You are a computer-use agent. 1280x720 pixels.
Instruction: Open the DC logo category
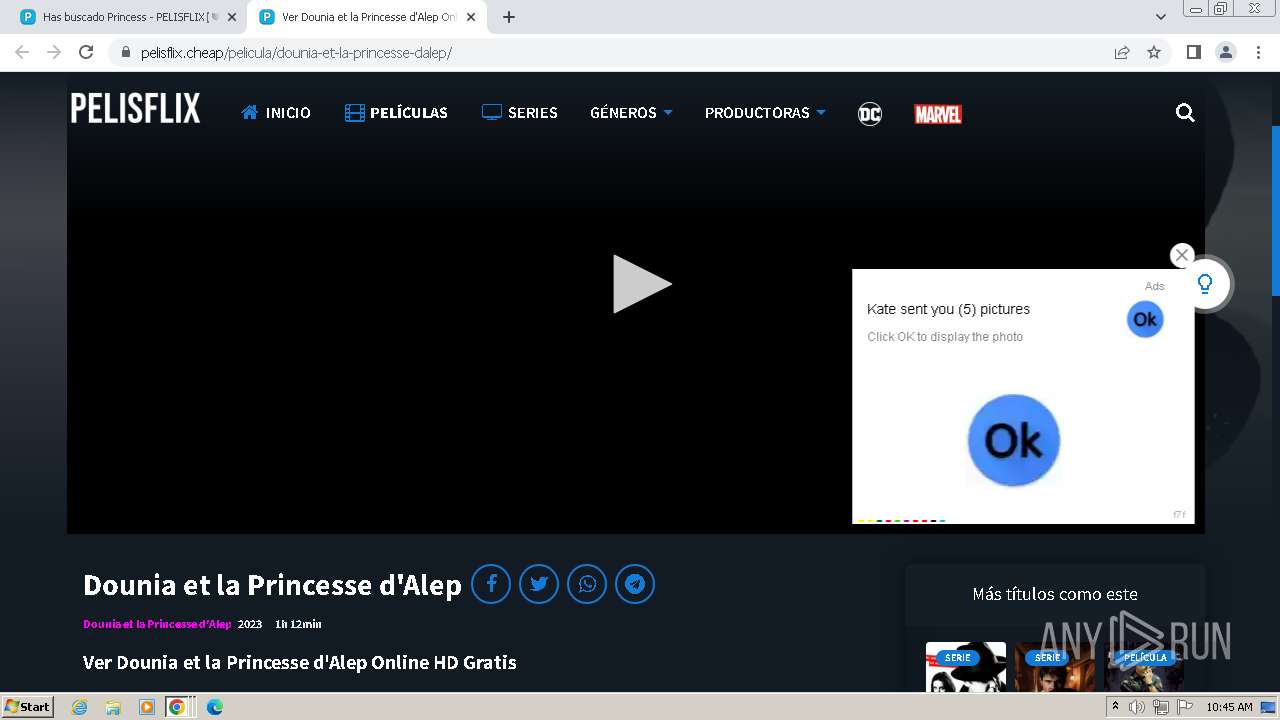pos(870,114)
